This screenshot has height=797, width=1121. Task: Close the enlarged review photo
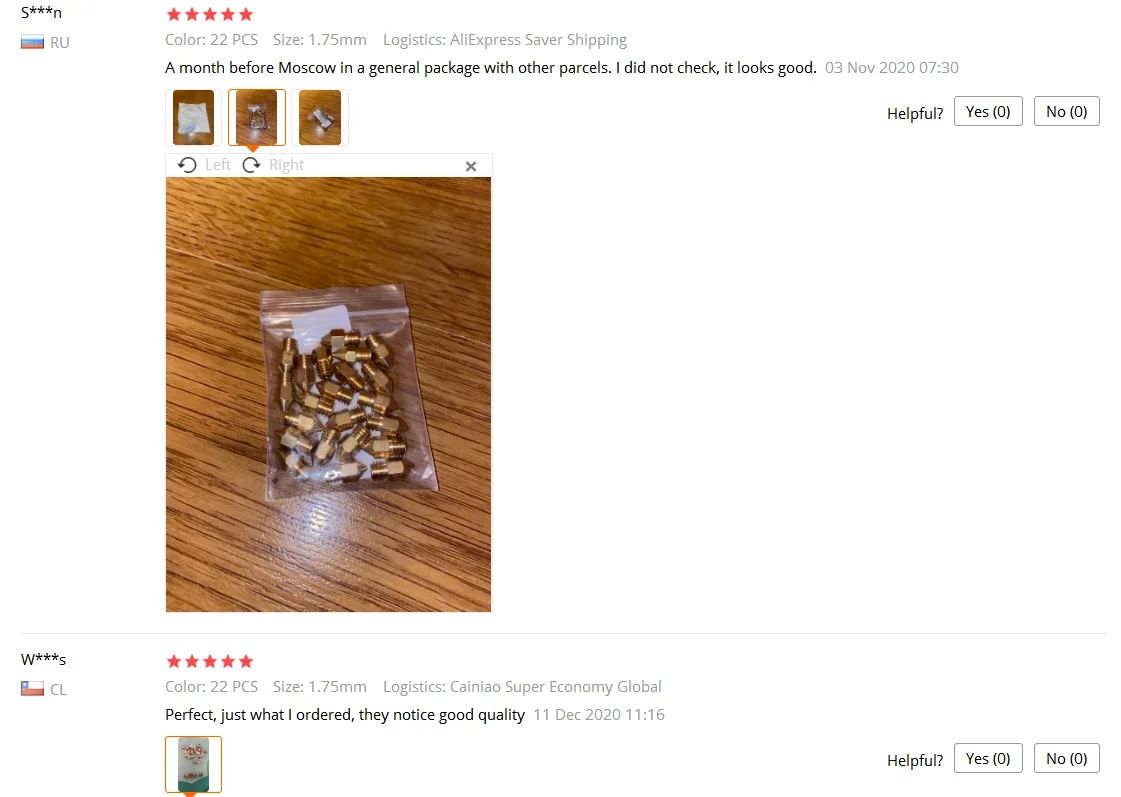click(470, 167)
